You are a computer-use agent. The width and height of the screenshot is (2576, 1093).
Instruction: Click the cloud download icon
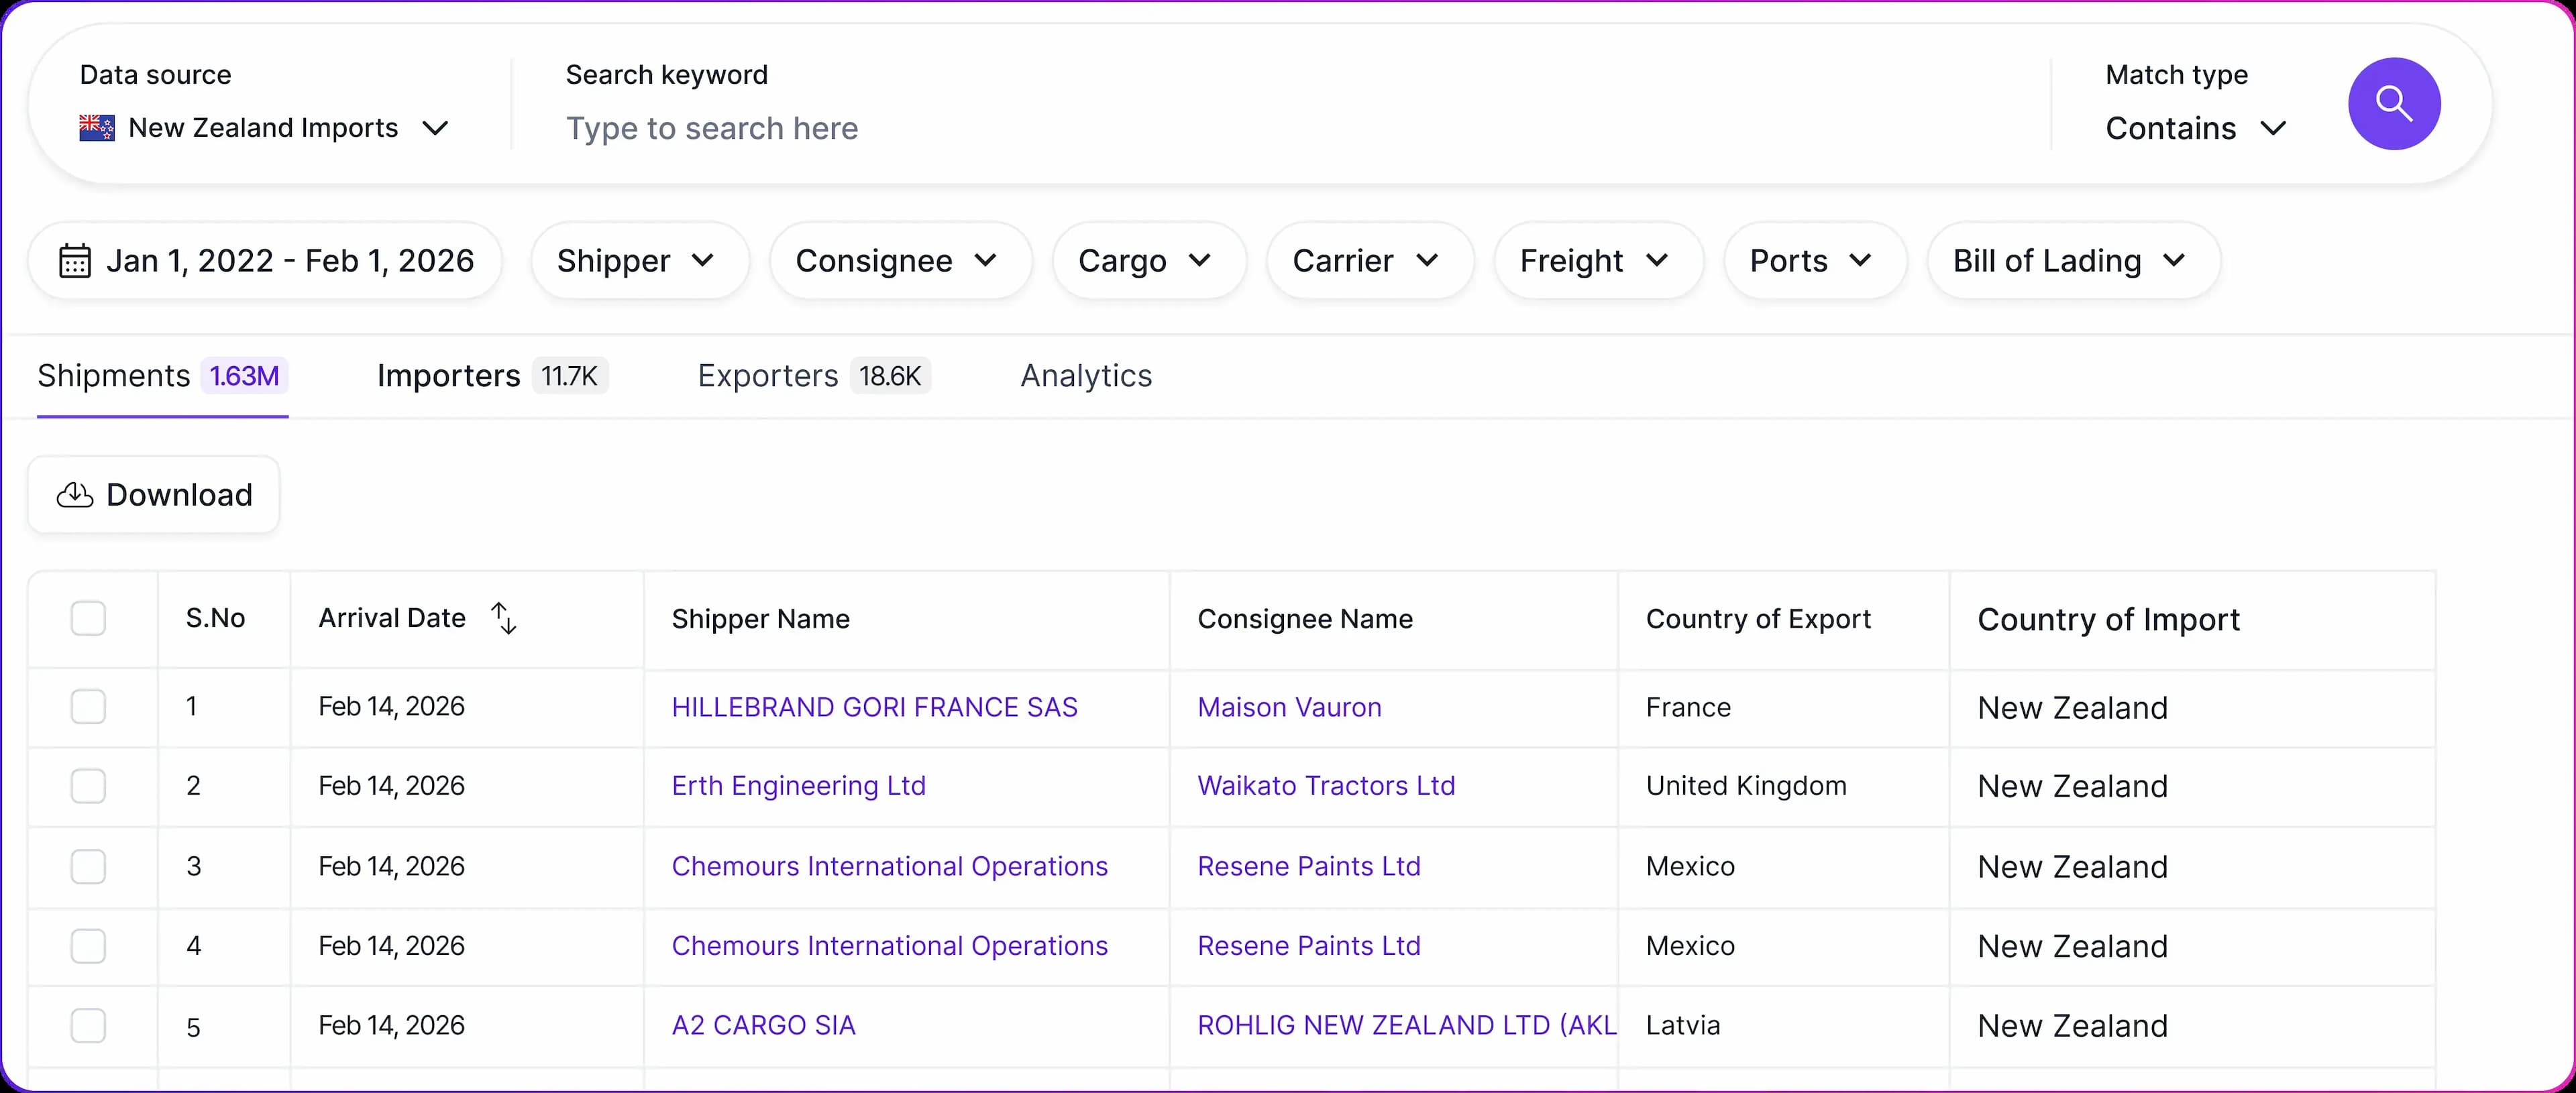point(75,495)
